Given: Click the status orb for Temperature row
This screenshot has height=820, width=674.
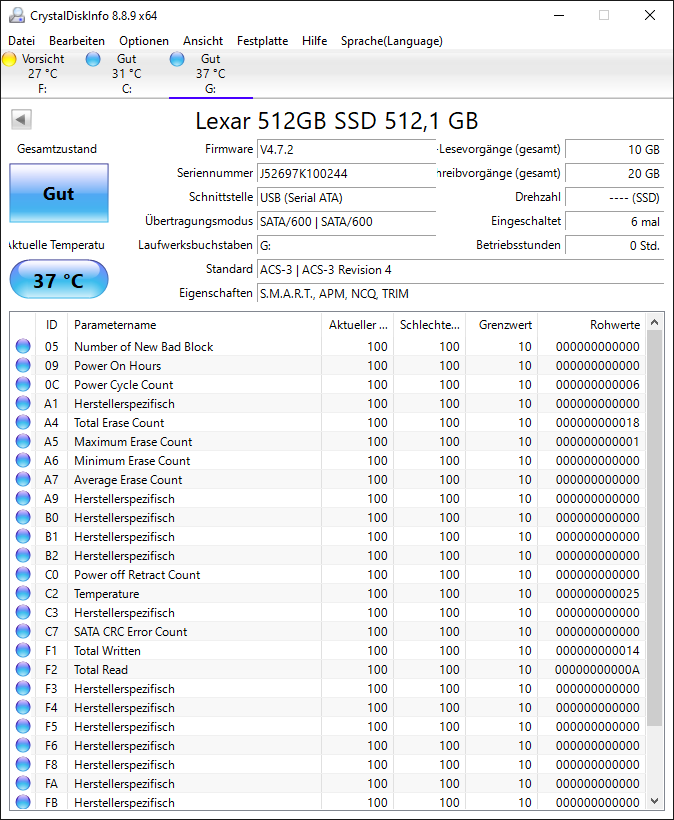Looking at the screenshot, I should pyautogui.click(x=23, y=593).
